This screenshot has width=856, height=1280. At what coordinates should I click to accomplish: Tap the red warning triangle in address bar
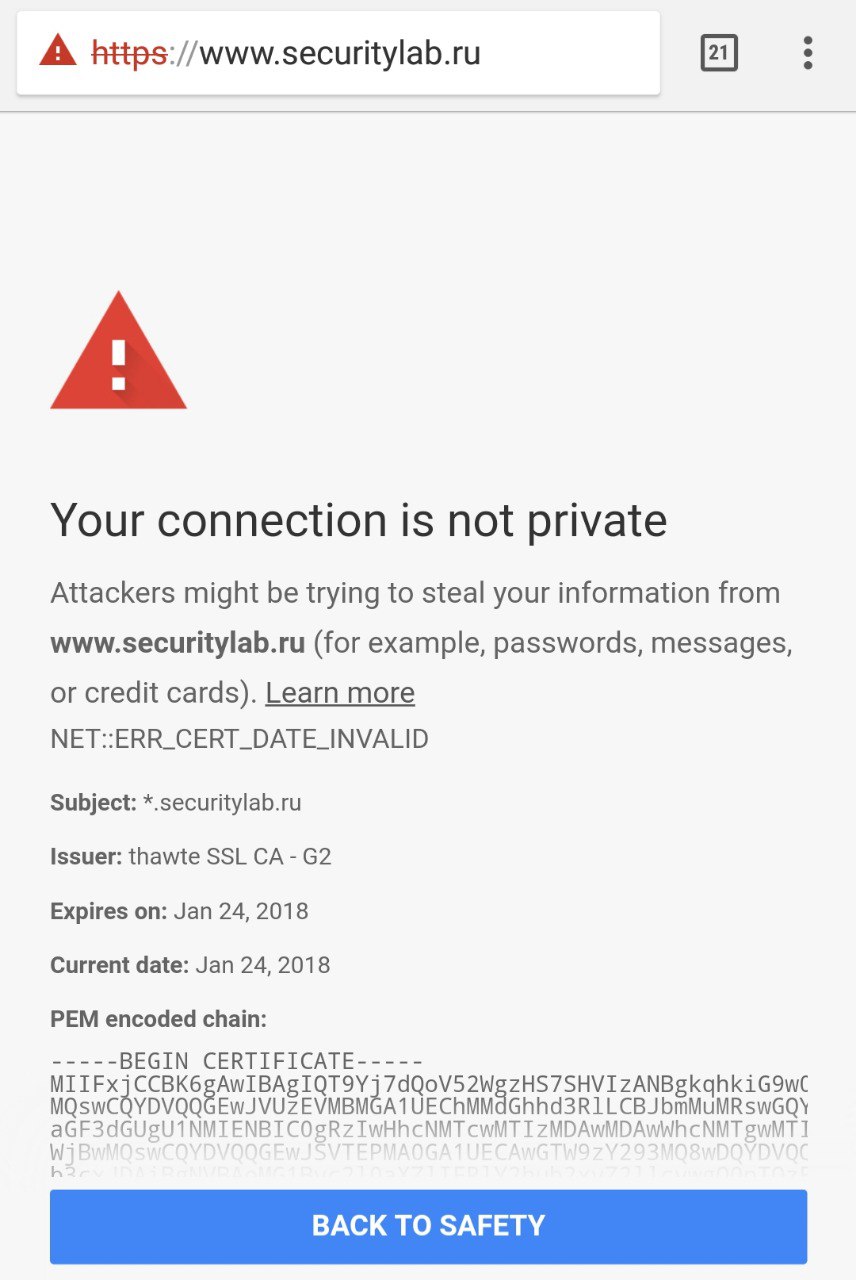(x=58, y=50)
